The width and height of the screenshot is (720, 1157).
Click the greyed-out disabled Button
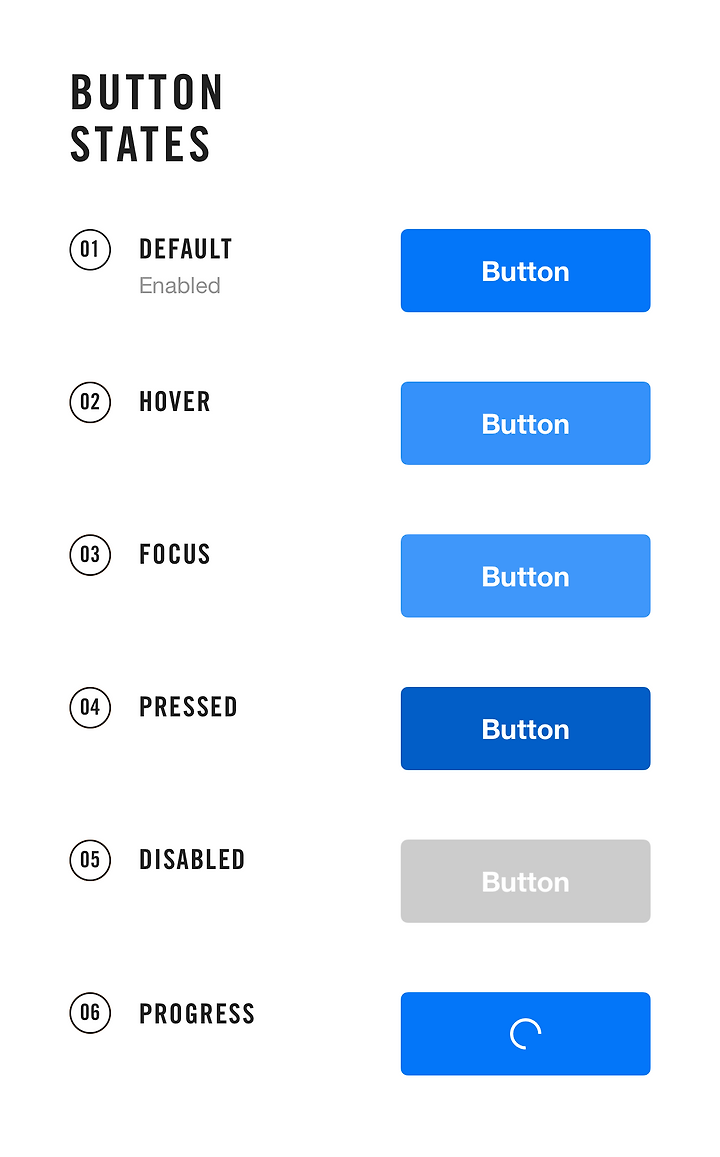[x=525, y=881]
